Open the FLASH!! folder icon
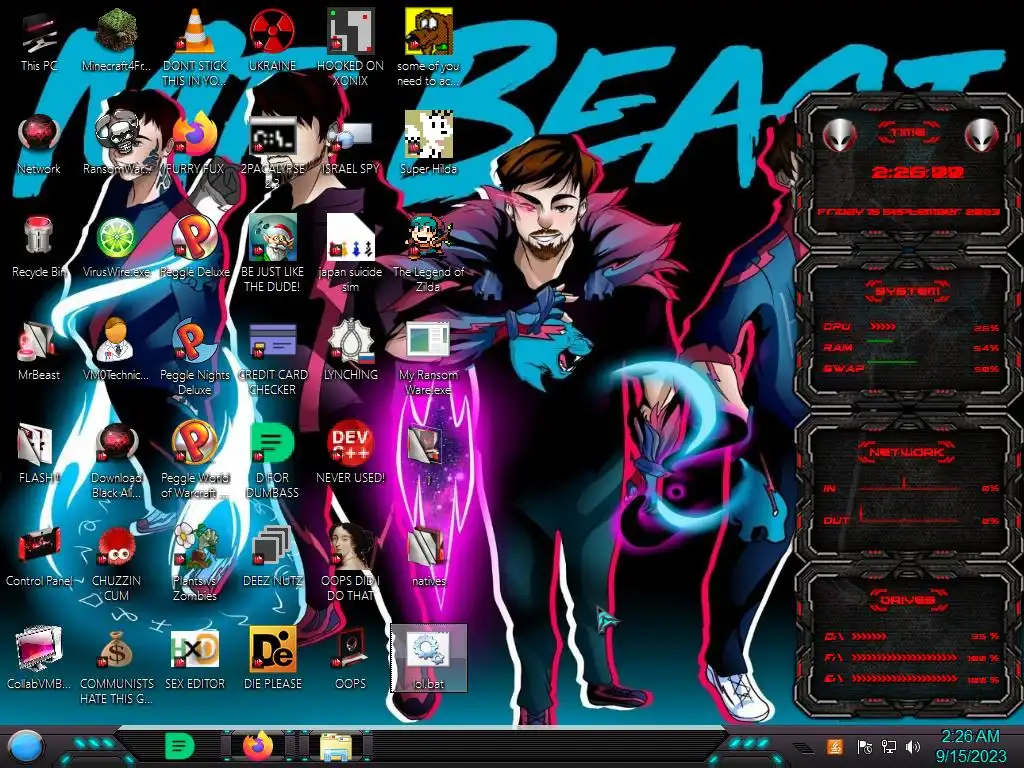Image resolution: width=1024 pixels, height=768 pixels. coord(39,453)
